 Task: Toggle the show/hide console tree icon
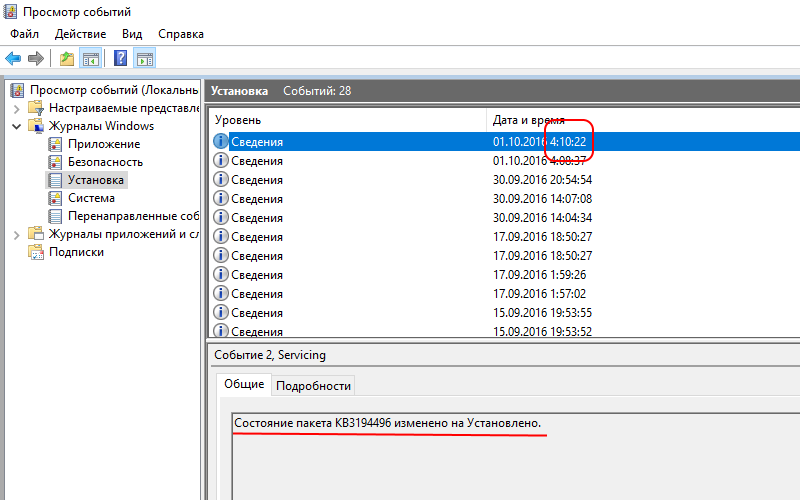(91, 58)
